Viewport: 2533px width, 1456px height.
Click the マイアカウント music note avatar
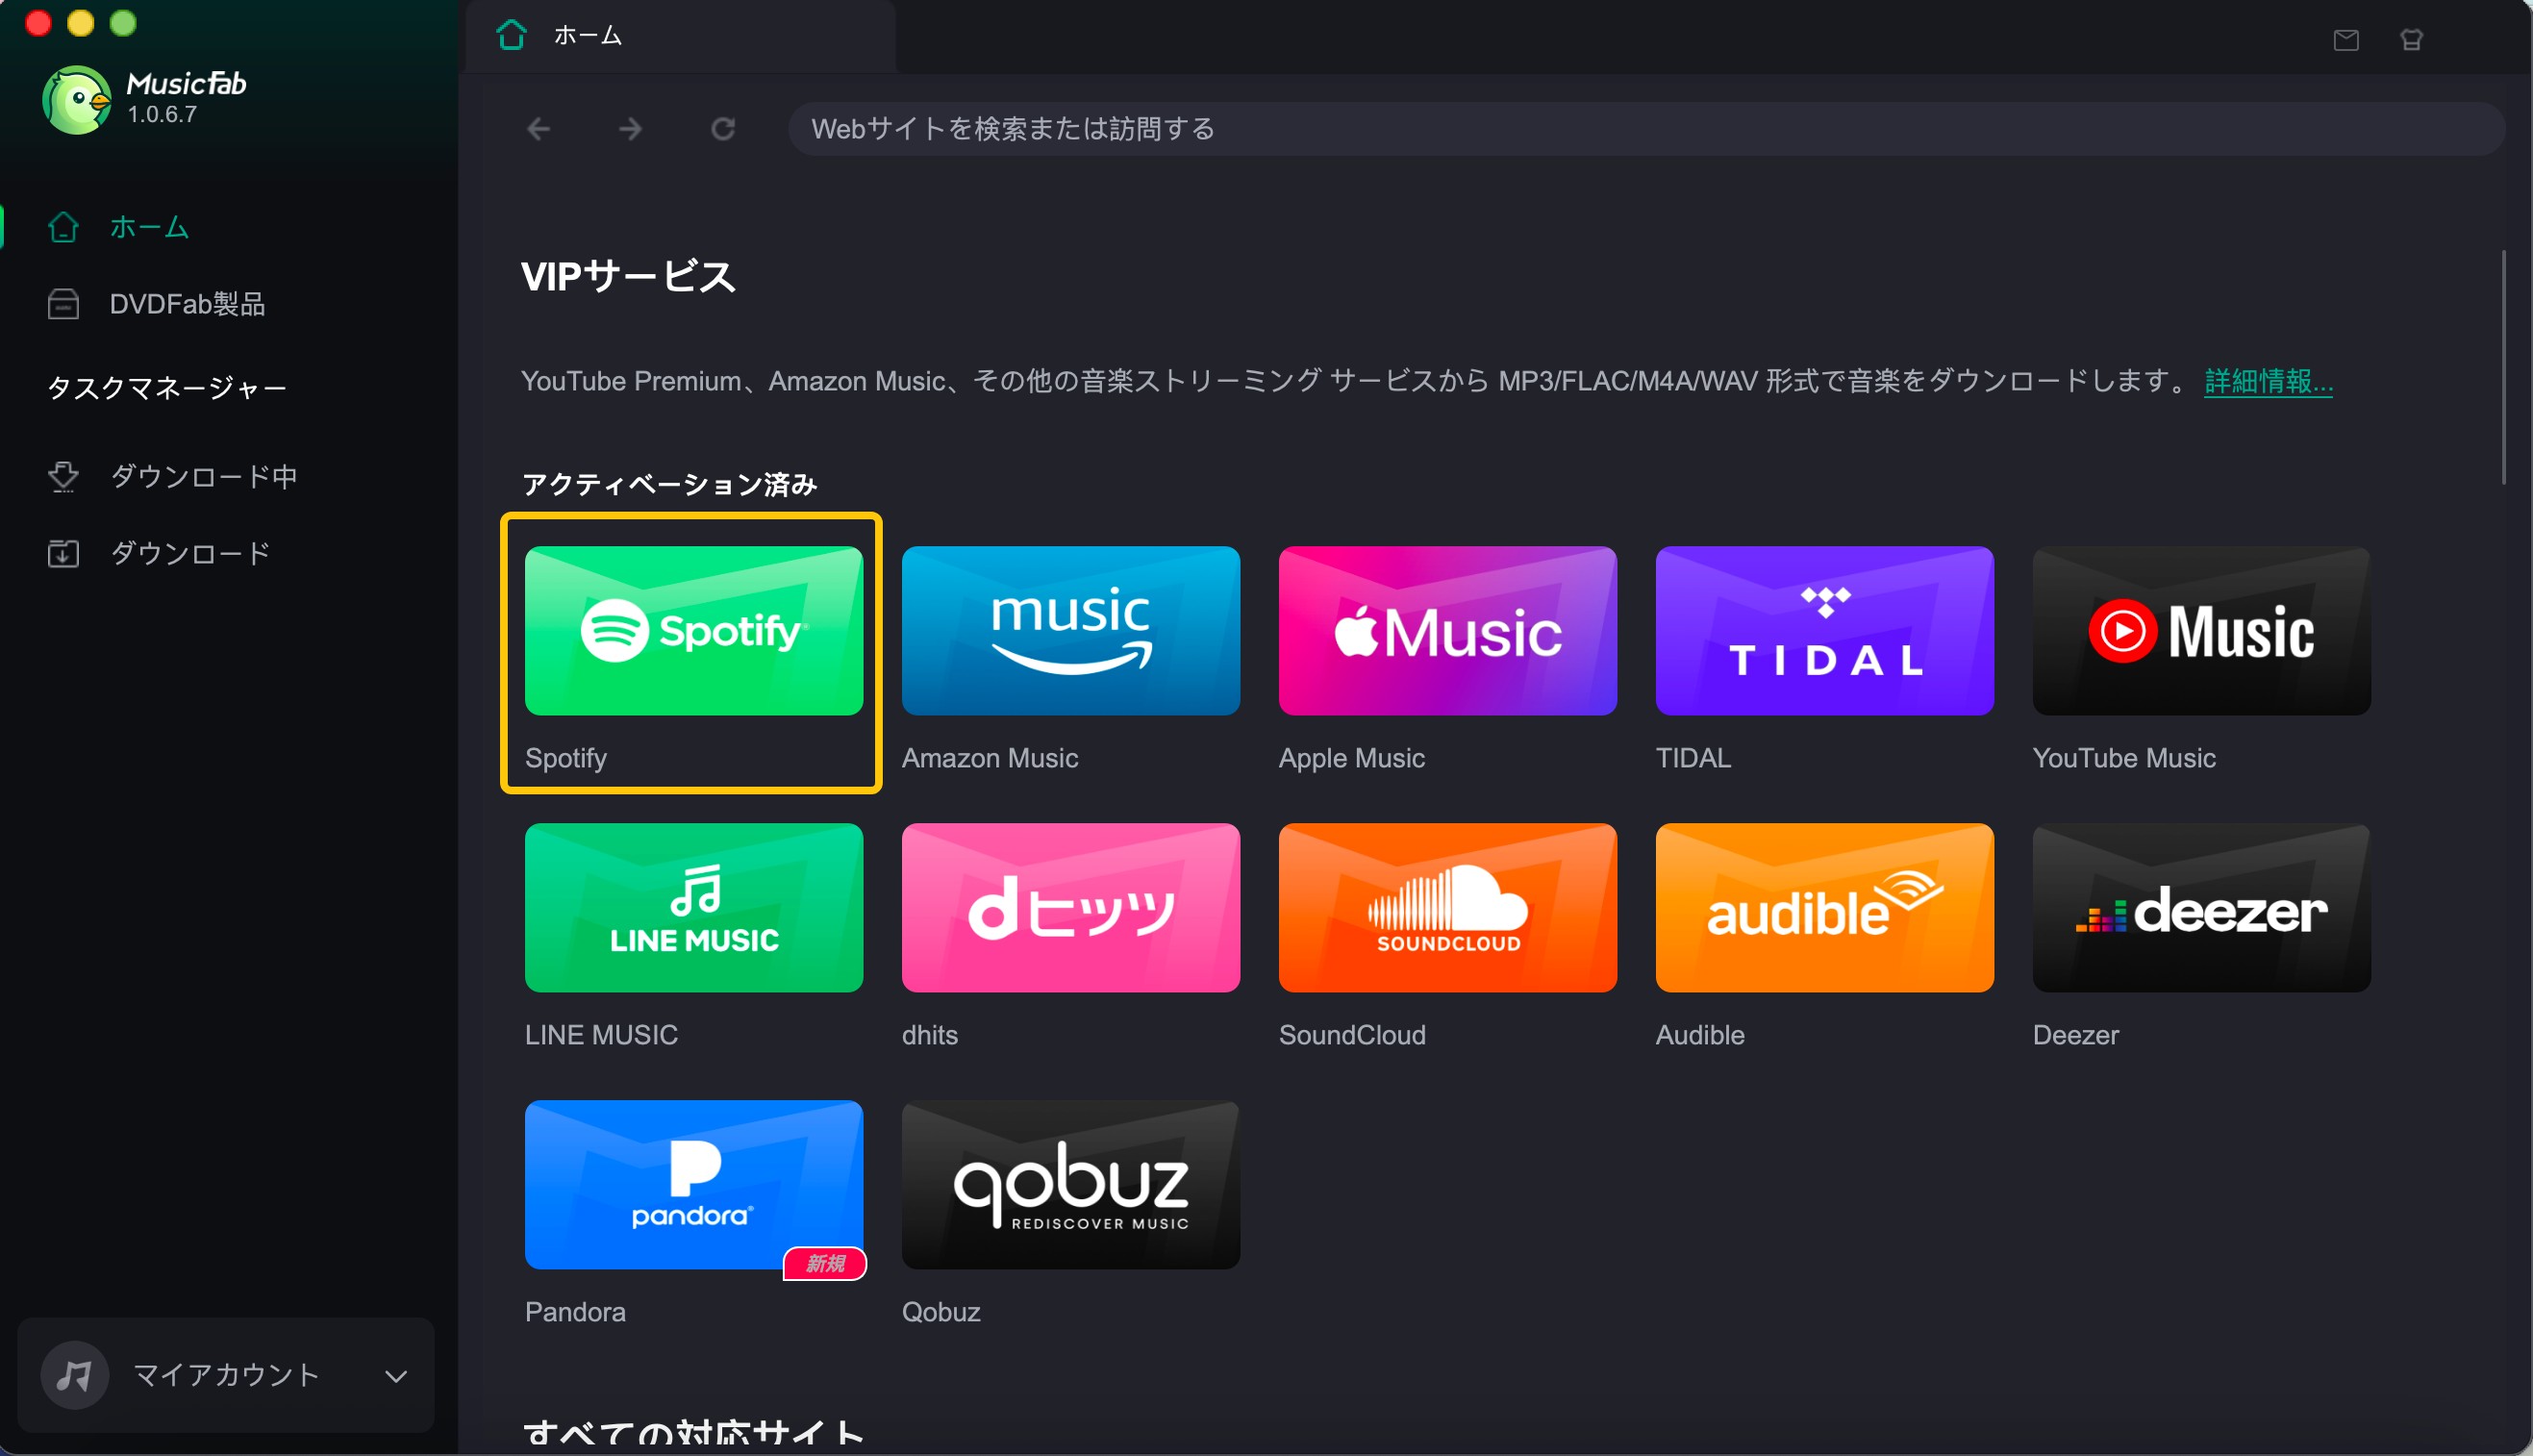tap(75, 1375)
